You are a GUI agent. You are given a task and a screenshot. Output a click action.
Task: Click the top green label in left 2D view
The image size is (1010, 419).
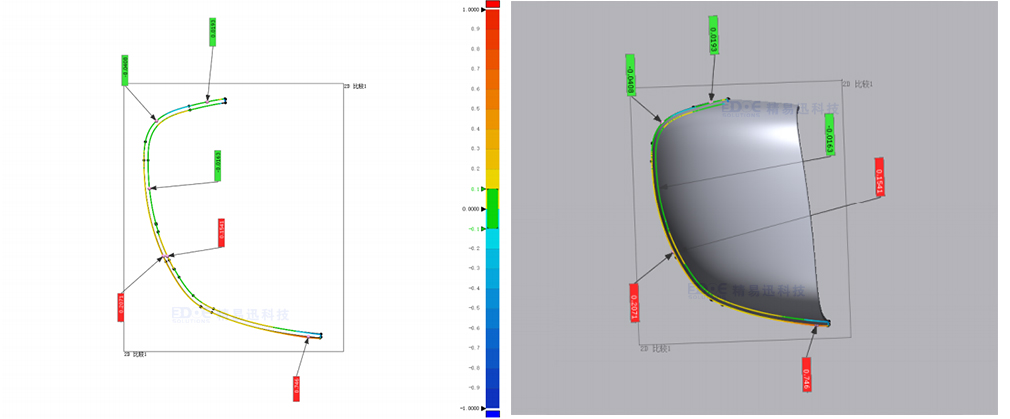pyautogui.click(x=213, y=32)
